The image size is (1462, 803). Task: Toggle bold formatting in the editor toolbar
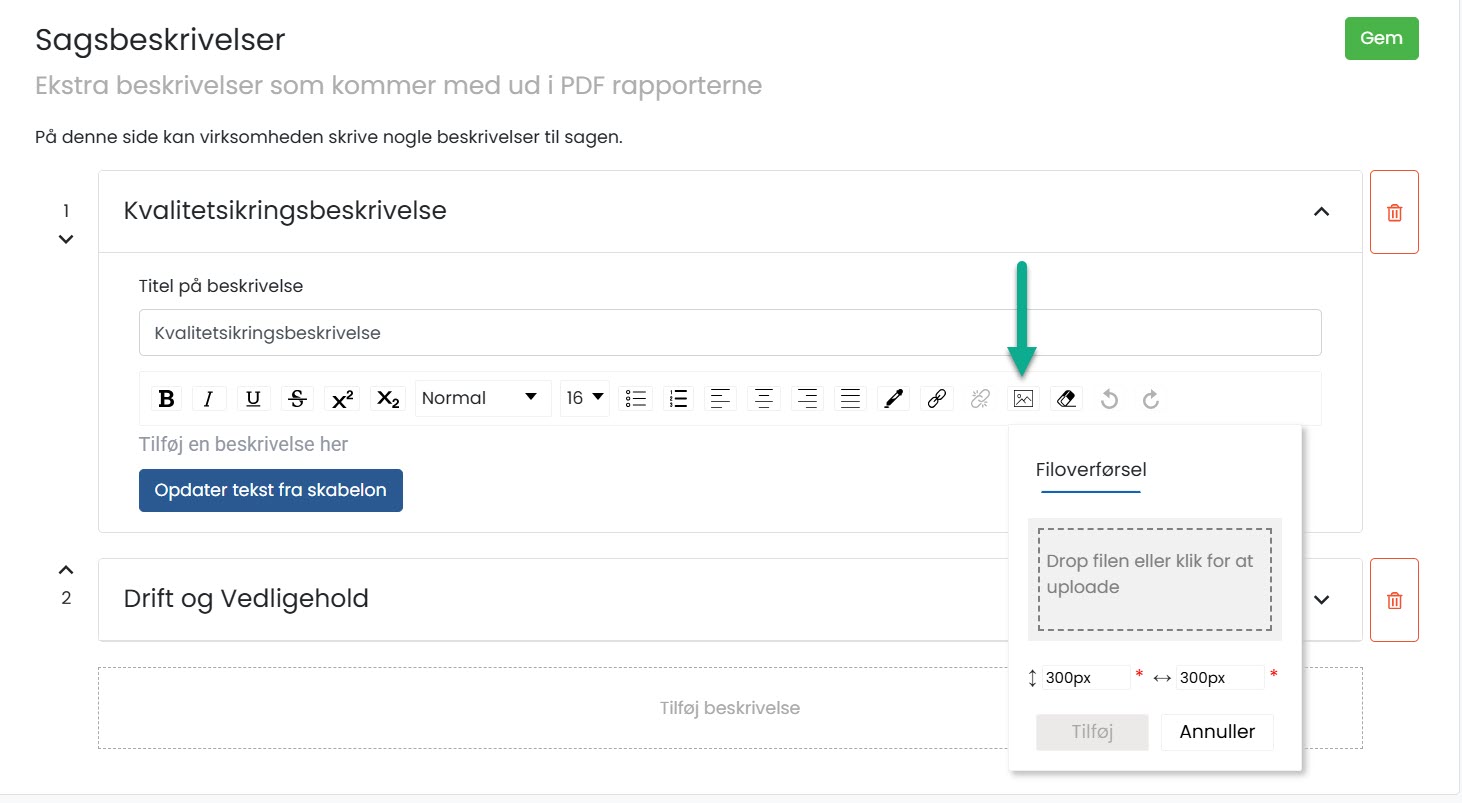click(x=167, y=399)
